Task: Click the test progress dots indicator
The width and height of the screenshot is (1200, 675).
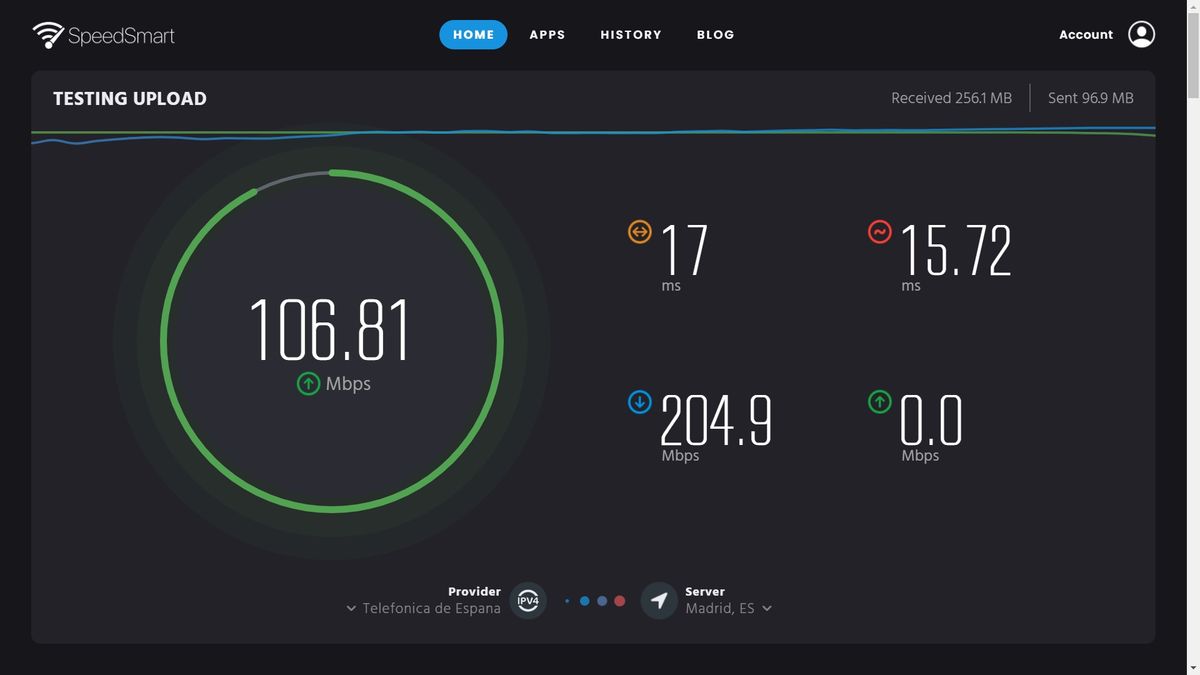Action: pos(594,600)
